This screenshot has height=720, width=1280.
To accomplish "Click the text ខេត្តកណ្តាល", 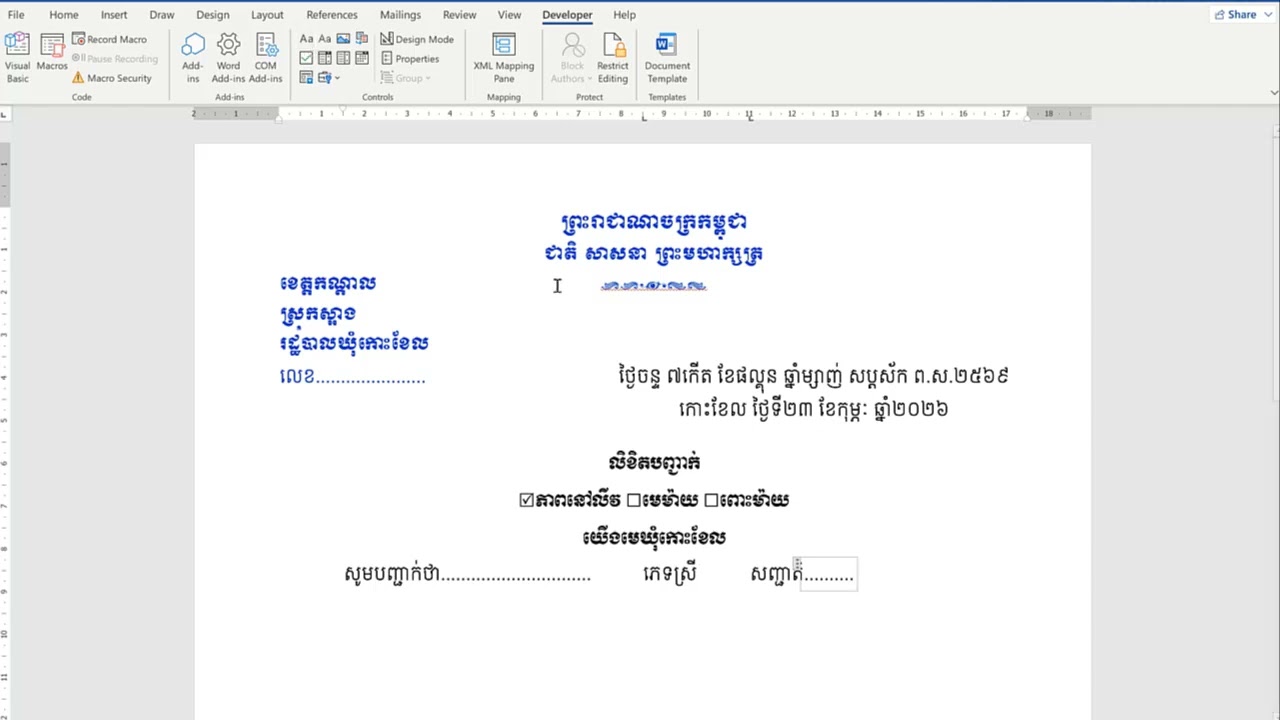I will pos(328,284).
